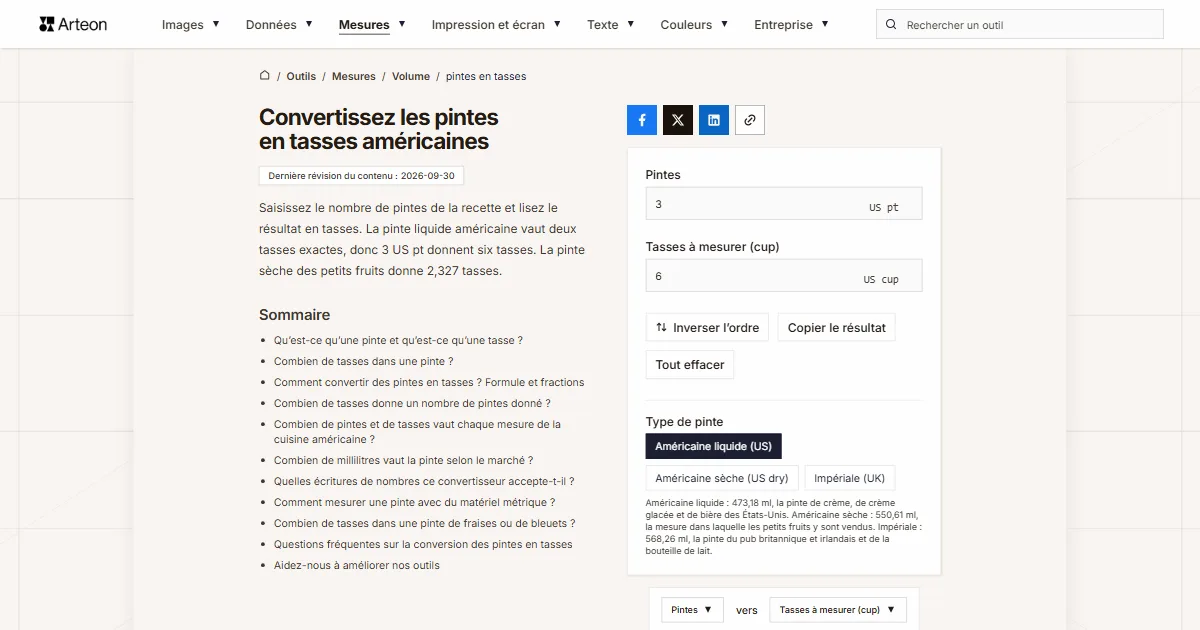Click the Rechercher un outil search box
Viewport: 1200px width, 630px height.
[1019, 25]
